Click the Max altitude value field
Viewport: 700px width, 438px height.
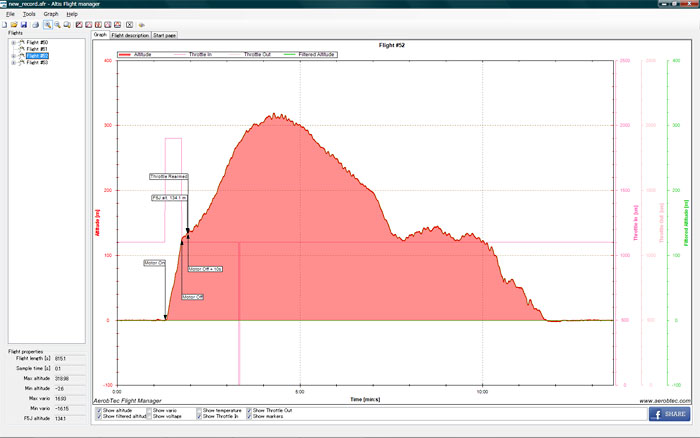[x=69, y=379]
